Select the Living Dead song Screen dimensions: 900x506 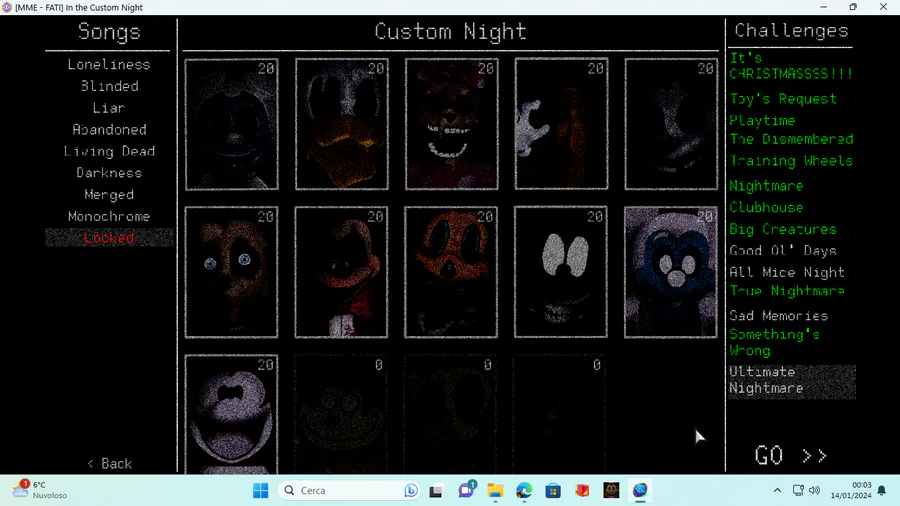109,151
